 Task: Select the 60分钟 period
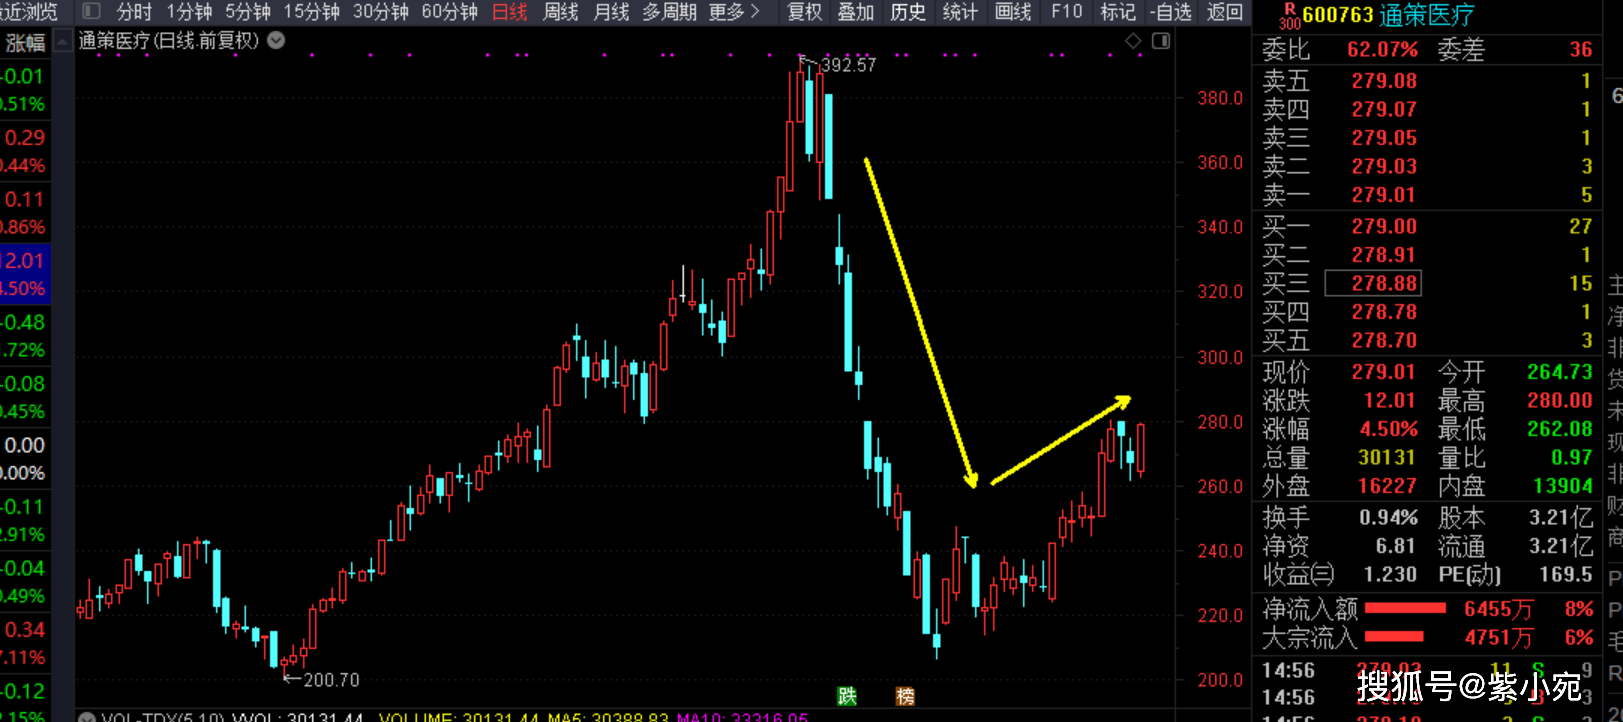click(x=449, y=12)
